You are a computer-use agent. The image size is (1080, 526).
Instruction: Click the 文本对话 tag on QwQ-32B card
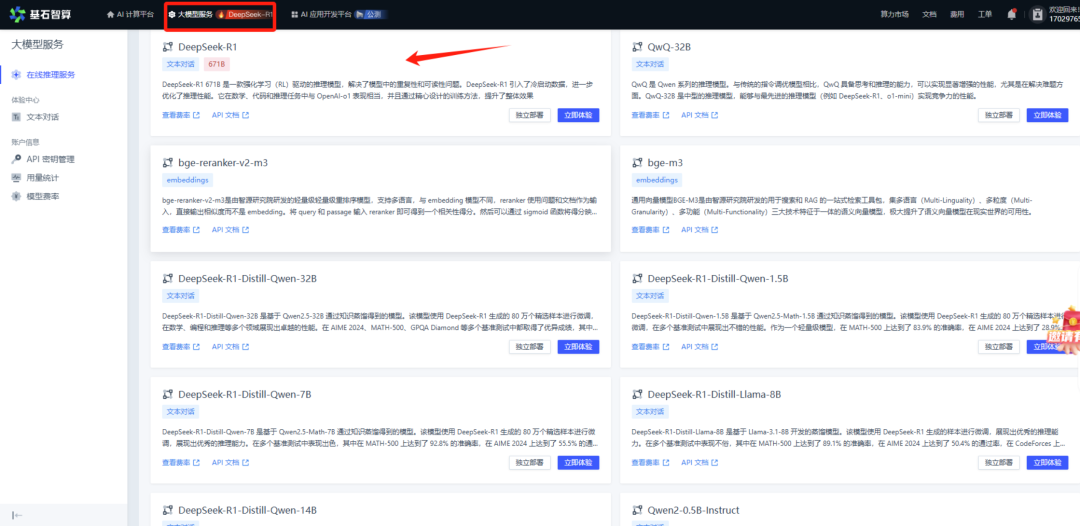coord(650,64)
